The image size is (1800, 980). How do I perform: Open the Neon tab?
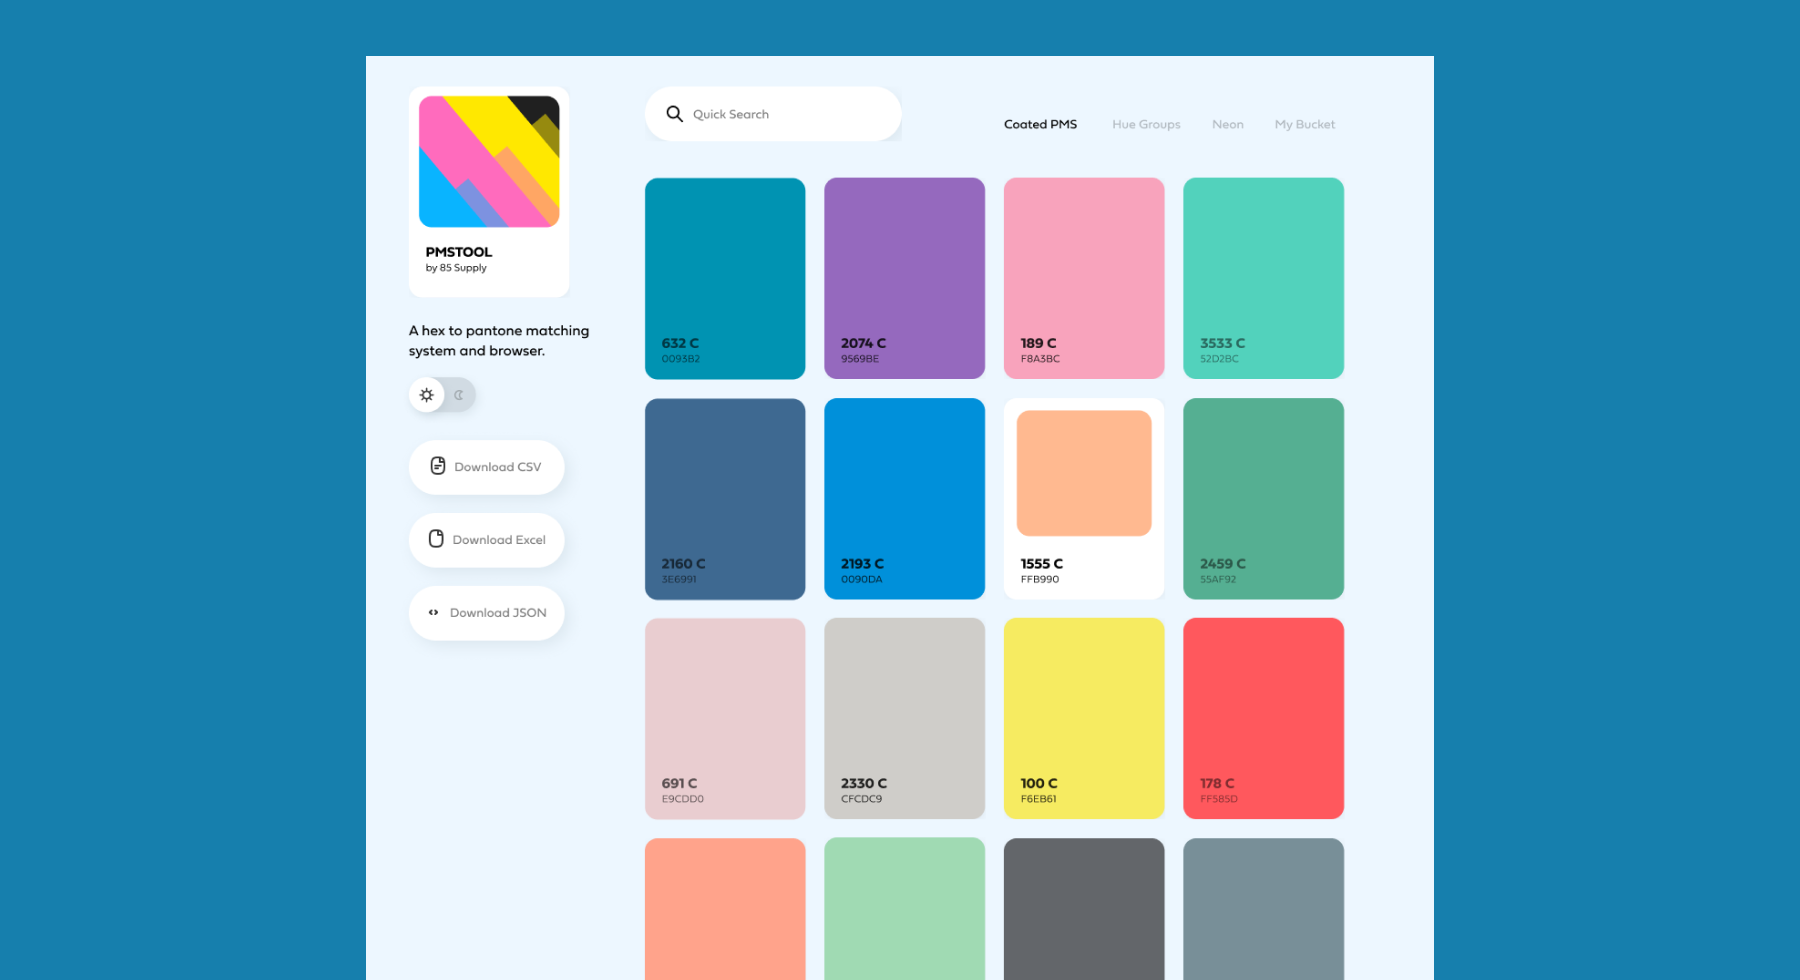[x=1227, y=125]
